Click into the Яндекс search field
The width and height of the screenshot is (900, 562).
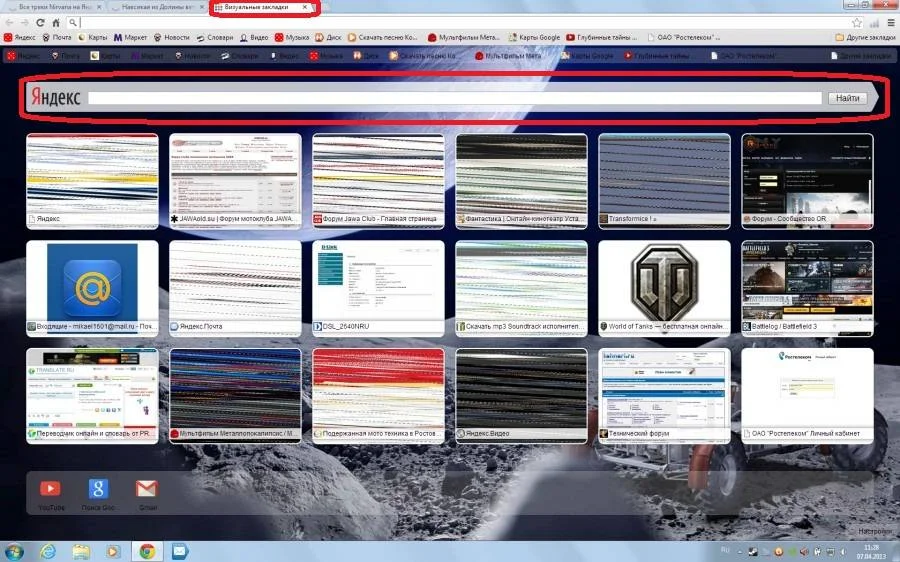click(x=455, y=98)
